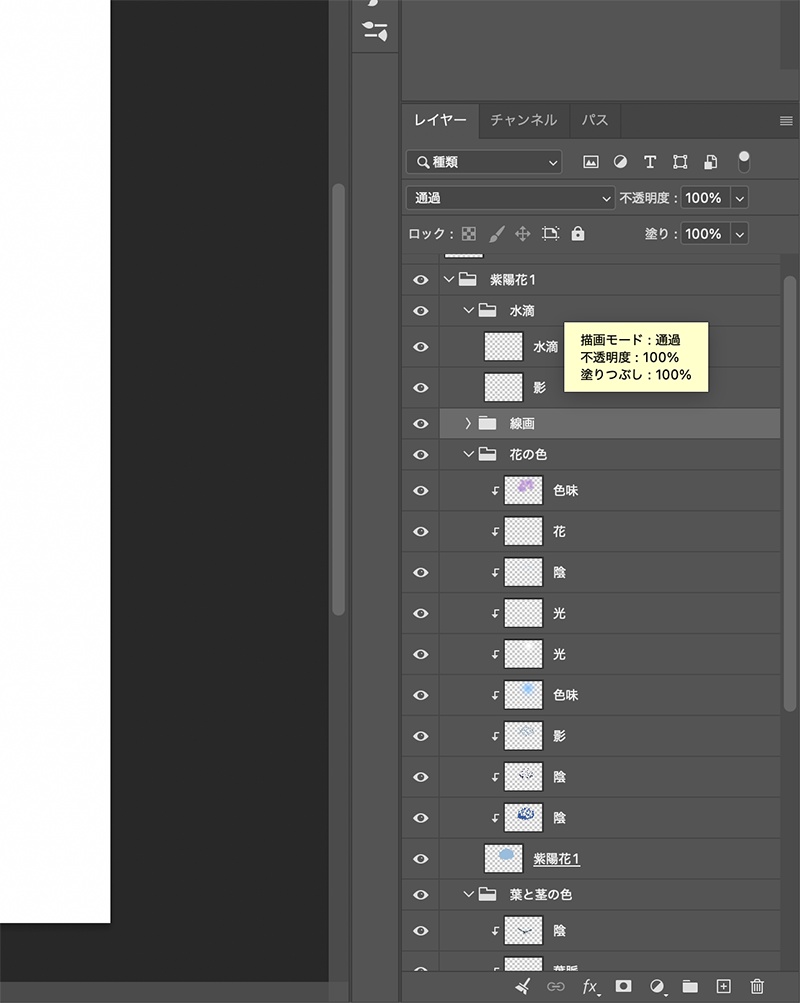
Task: Select the 花 layer thumbnail
Action: click(523, 532)
